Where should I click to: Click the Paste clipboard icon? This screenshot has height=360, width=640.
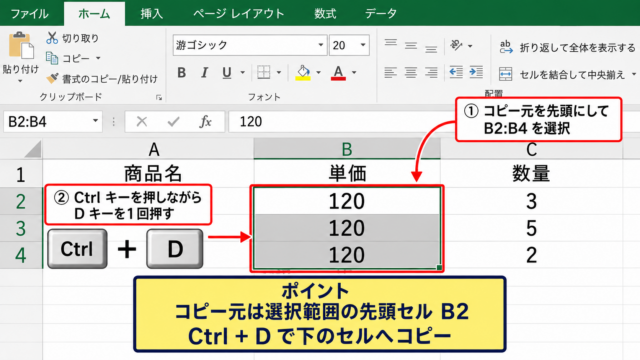21,46
